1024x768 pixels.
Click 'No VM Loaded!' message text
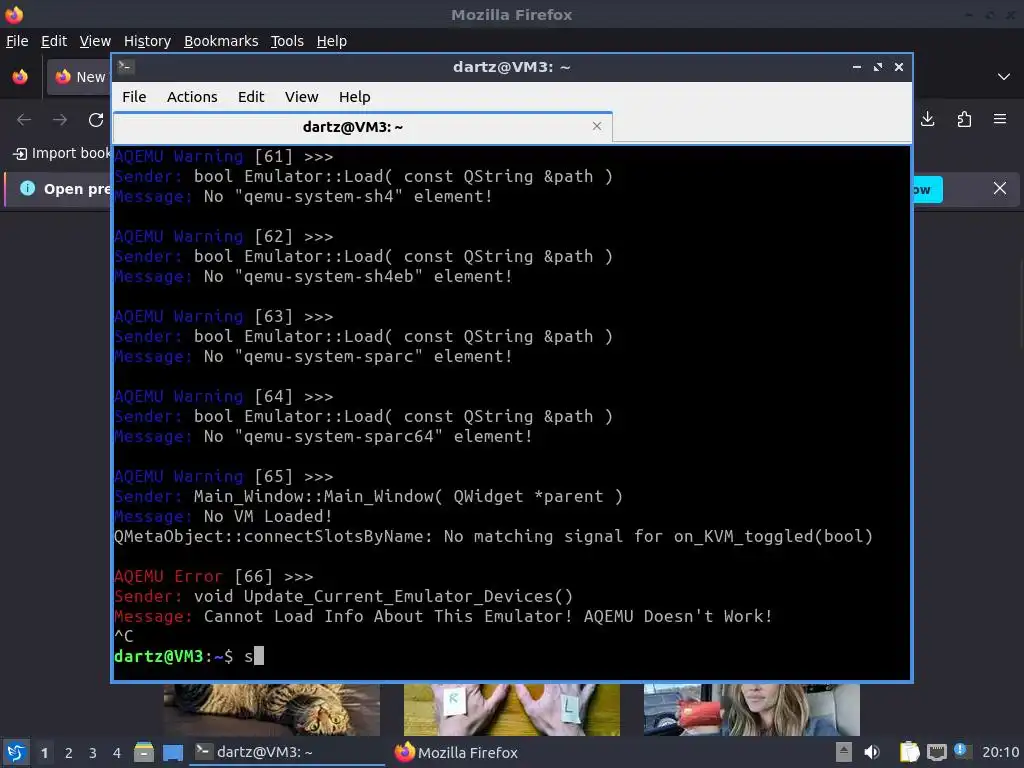(x=268, y=517)
